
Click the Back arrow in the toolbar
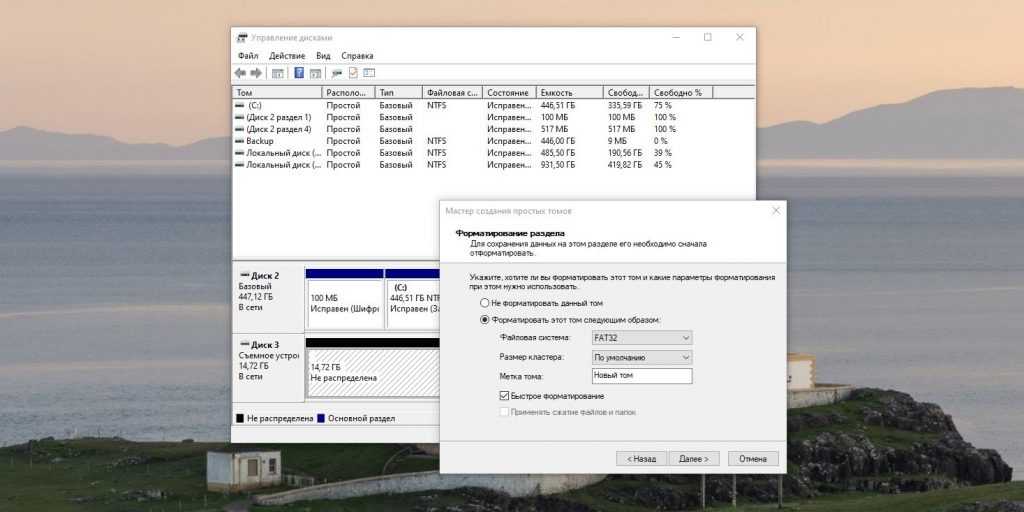[240, 73]
